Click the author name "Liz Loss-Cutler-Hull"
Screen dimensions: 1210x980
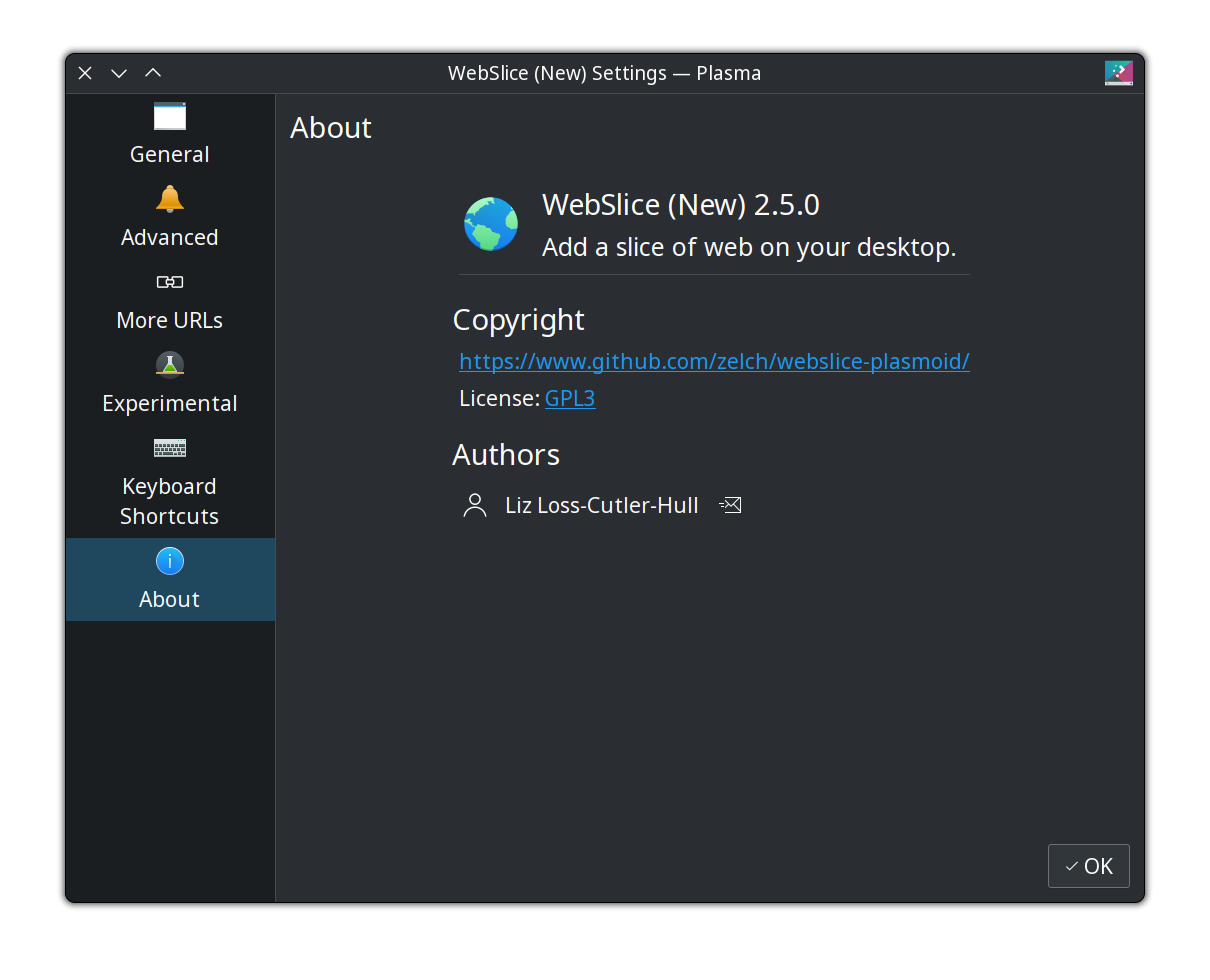602,505
